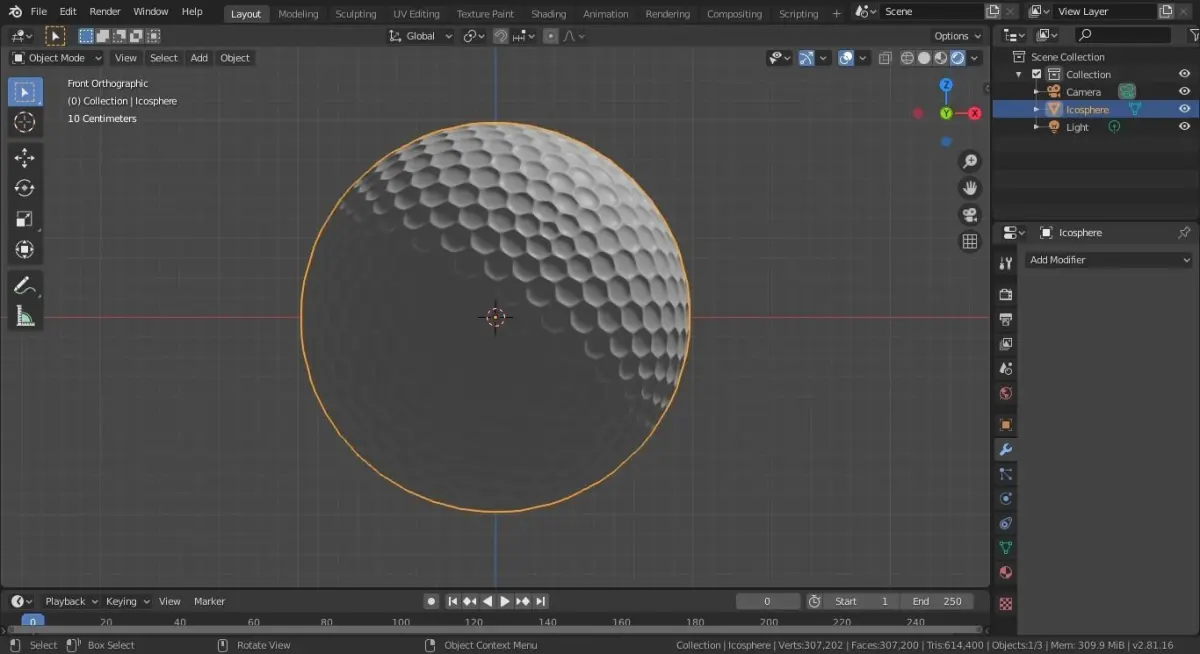Toggle show overlays button
1200x654 pixels.
(x=846, y=58)
